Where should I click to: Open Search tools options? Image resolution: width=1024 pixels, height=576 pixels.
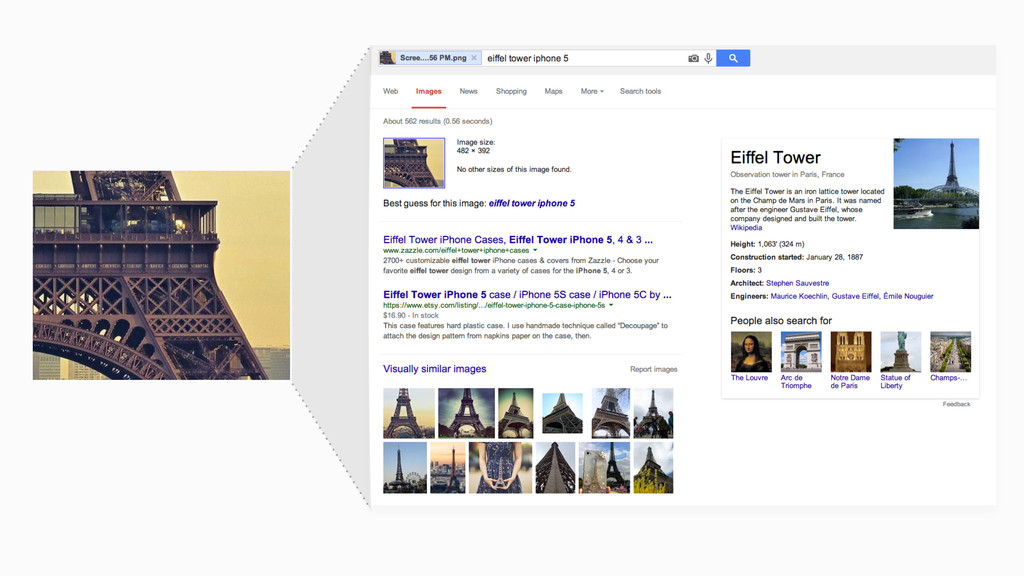[x=640, y=91]
